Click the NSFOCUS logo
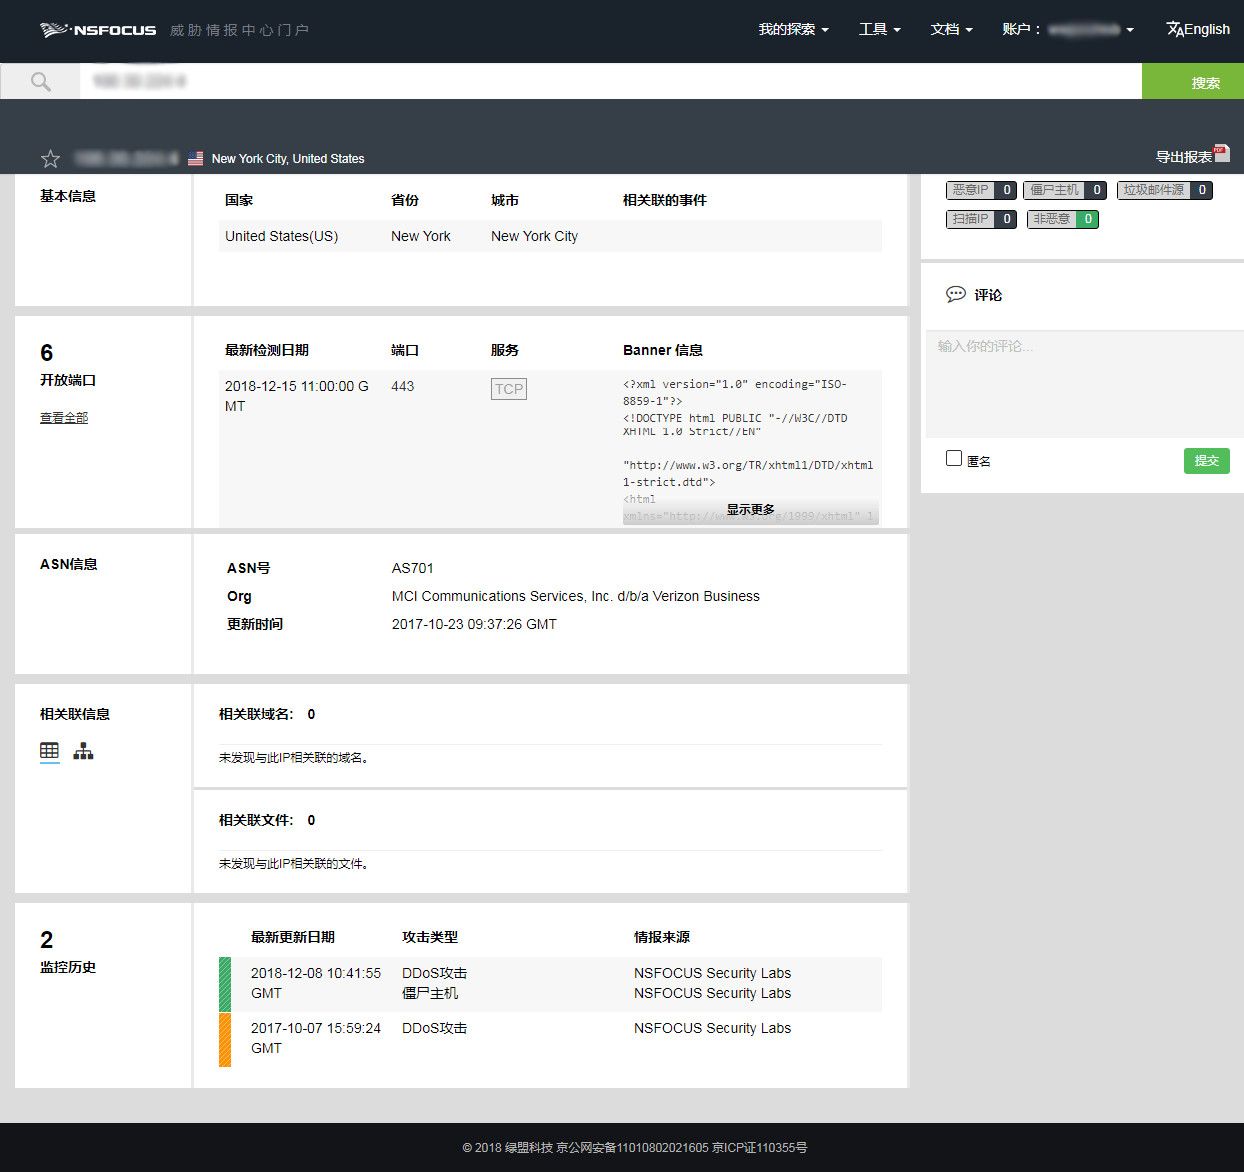This screenshot has height=1172, width=1244. pyautogui.click(x=98, y=30)
